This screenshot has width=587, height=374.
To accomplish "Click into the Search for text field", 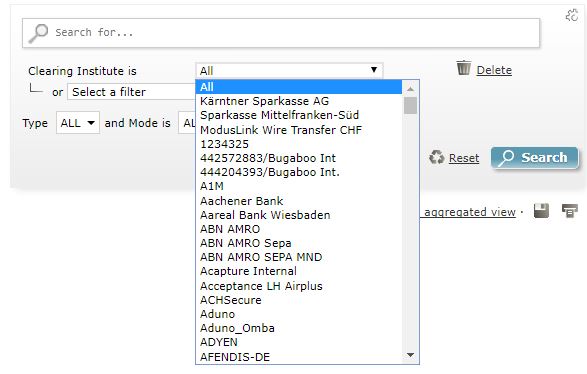I will [x=281, y=33].
